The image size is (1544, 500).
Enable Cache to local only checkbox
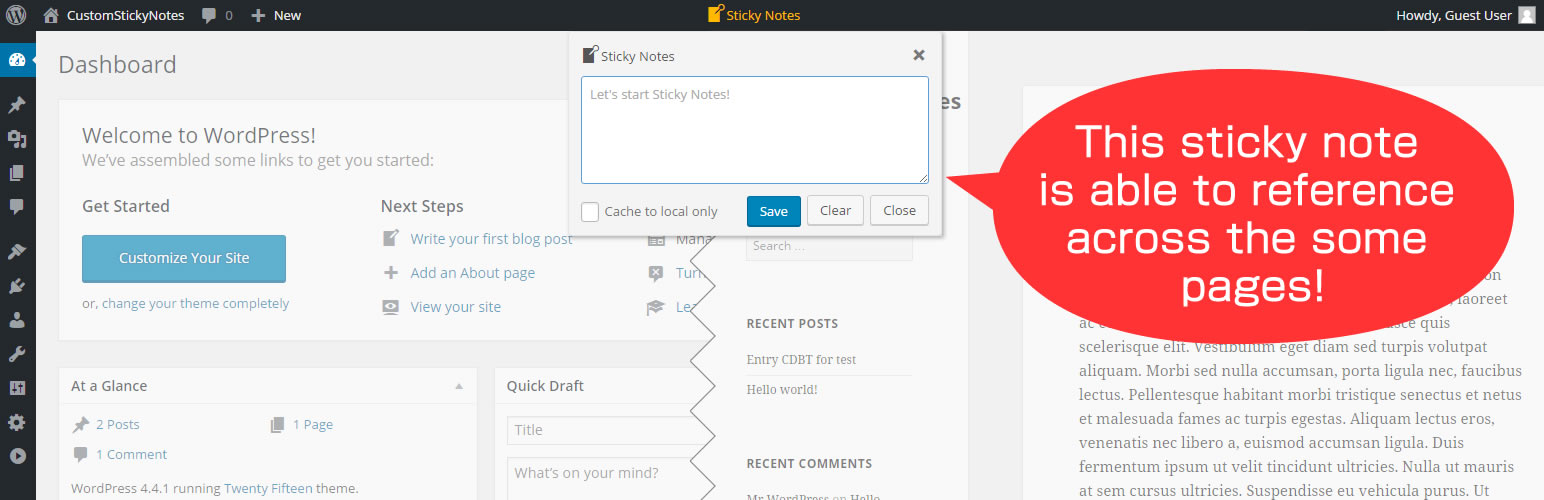(x=590, y=211)
